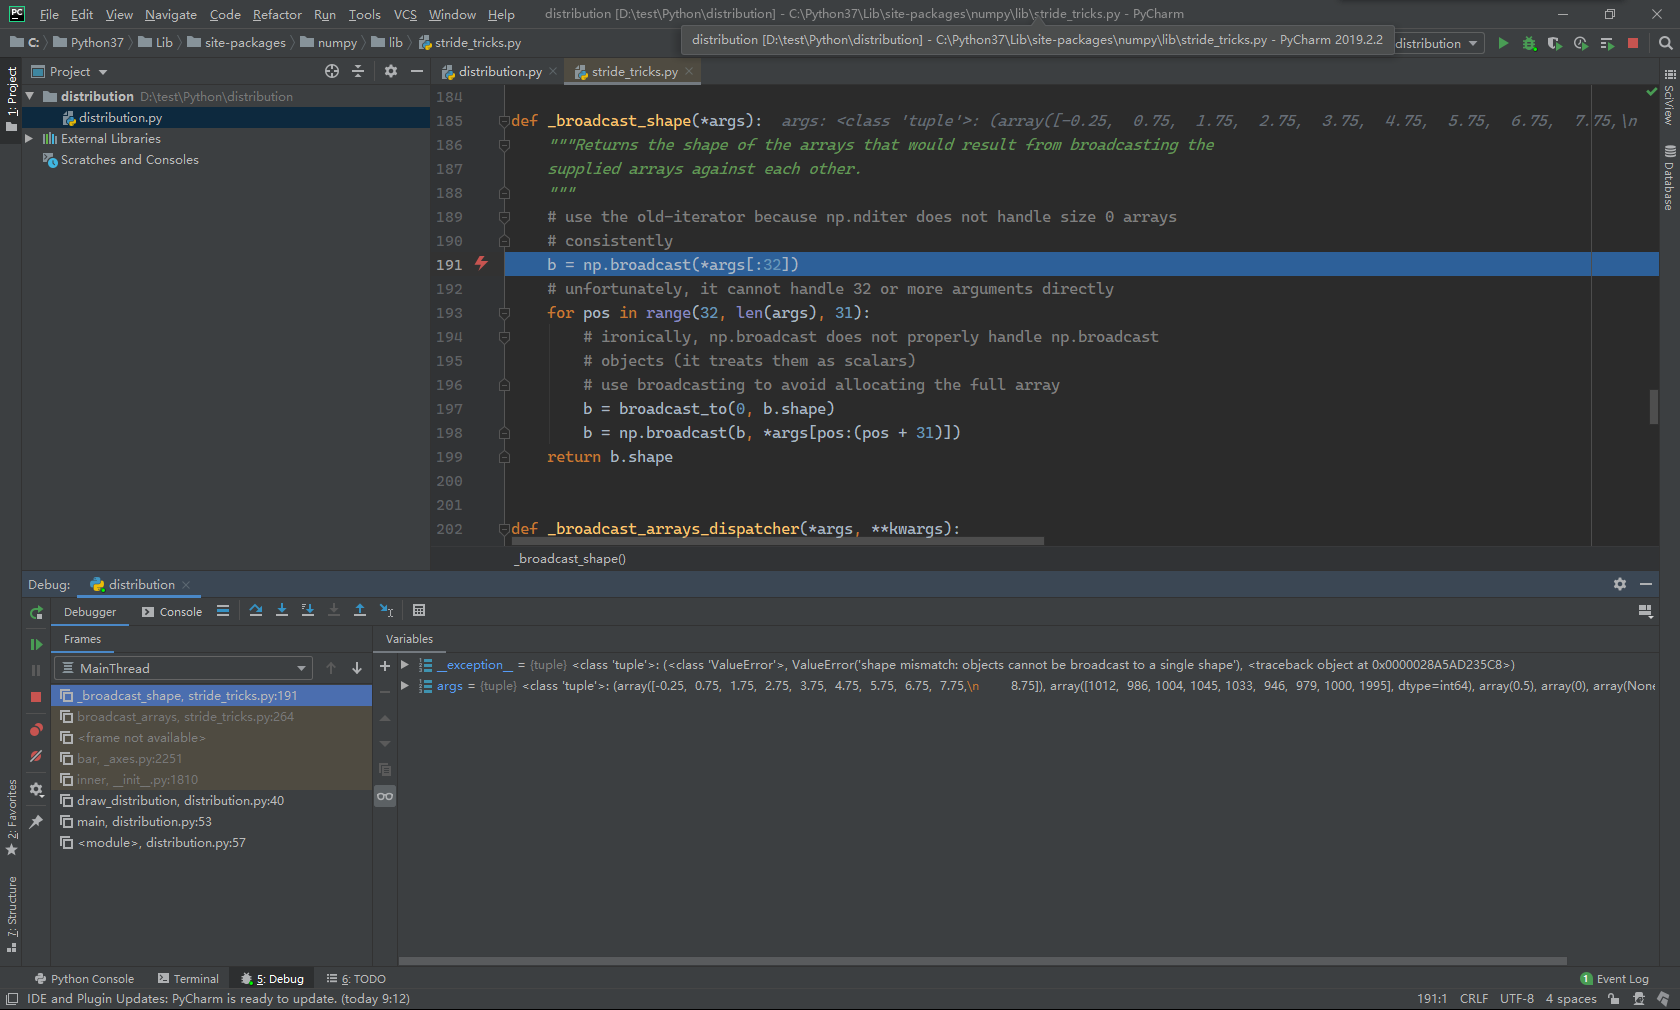The width and height of the screenshot is (1680, 1010).
Task: Open the Evaluate Expression calculator icon
Action: tap(419, 611)
